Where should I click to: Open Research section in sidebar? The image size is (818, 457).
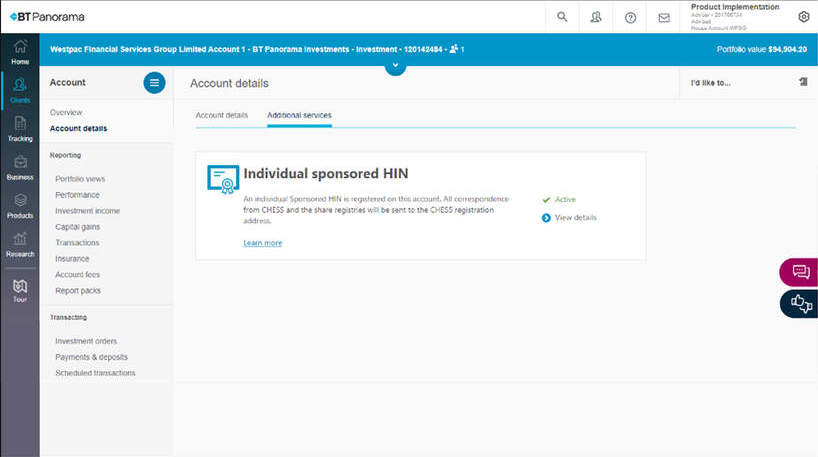[x=20, y=245]
